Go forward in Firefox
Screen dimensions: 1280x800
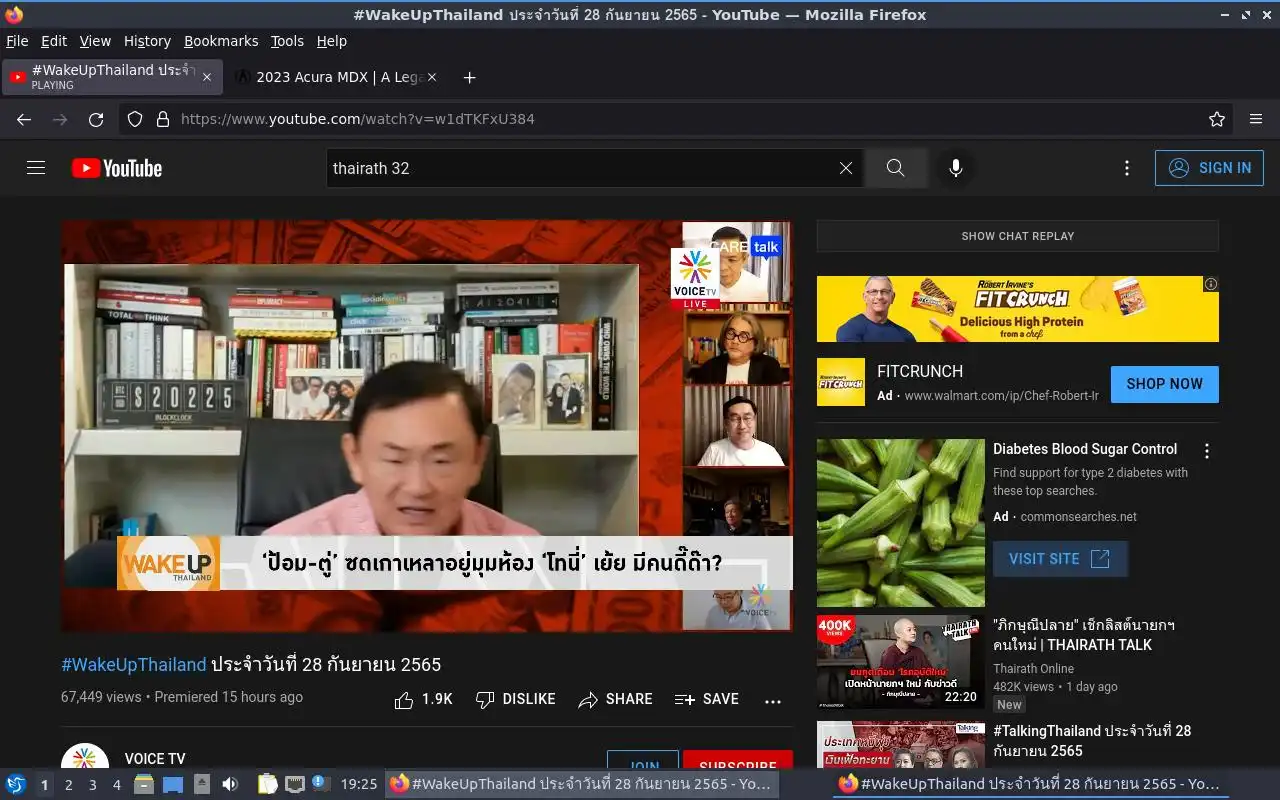tap(60, 119)
